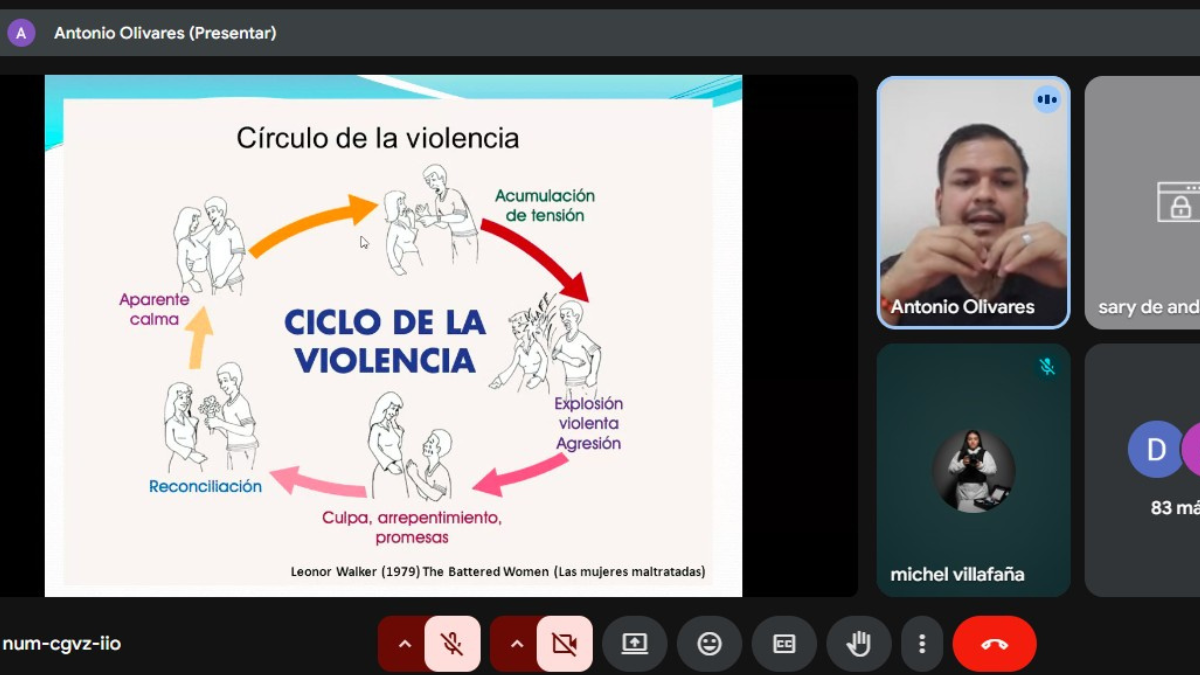Open the three-dot more options menu

point(922,644)
